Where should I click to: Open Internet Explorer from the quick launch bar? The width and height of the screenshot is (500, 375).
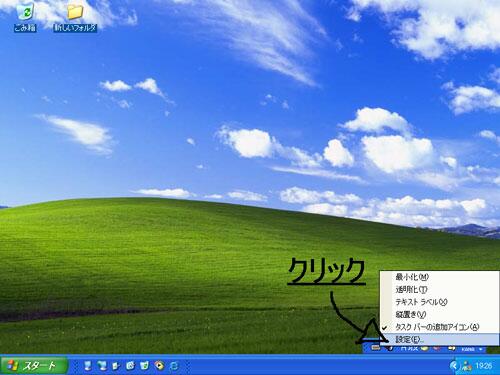point(174,366)
